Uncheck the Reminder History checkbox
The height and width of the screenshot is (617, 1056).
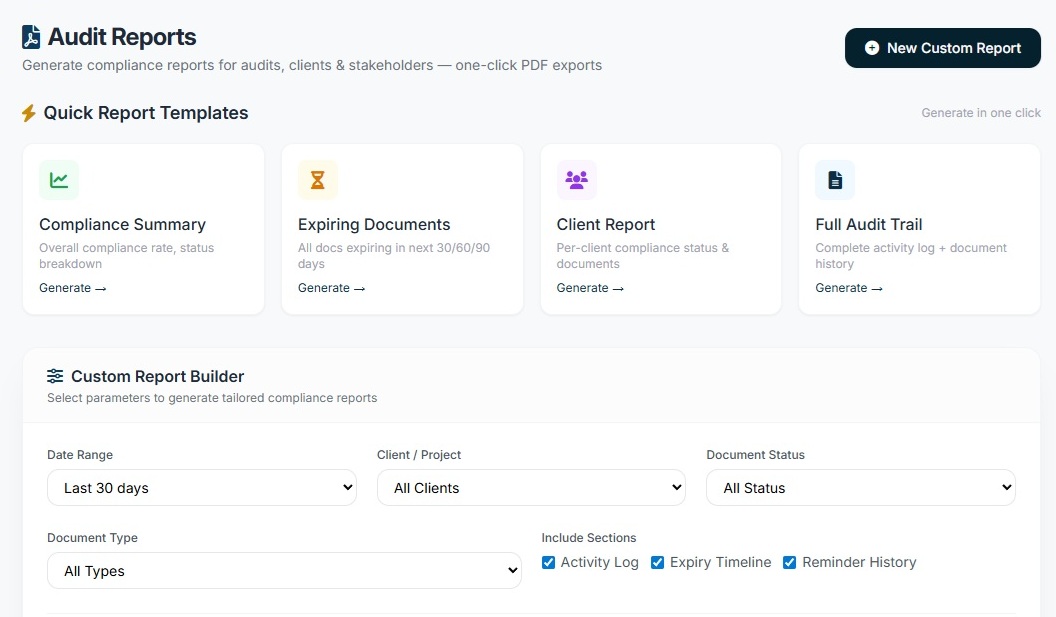coord(789,562)
